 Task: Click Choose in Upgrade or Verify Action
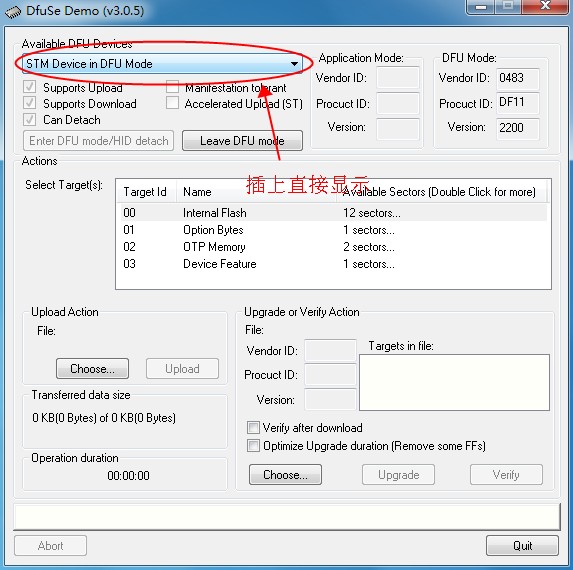285,475
